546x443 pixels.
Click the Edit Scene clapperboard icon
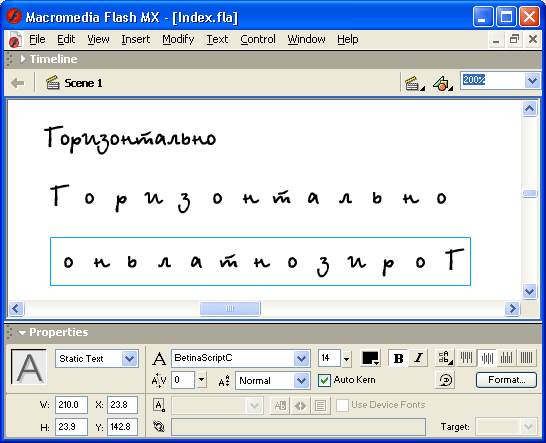[x=414, y=84]
